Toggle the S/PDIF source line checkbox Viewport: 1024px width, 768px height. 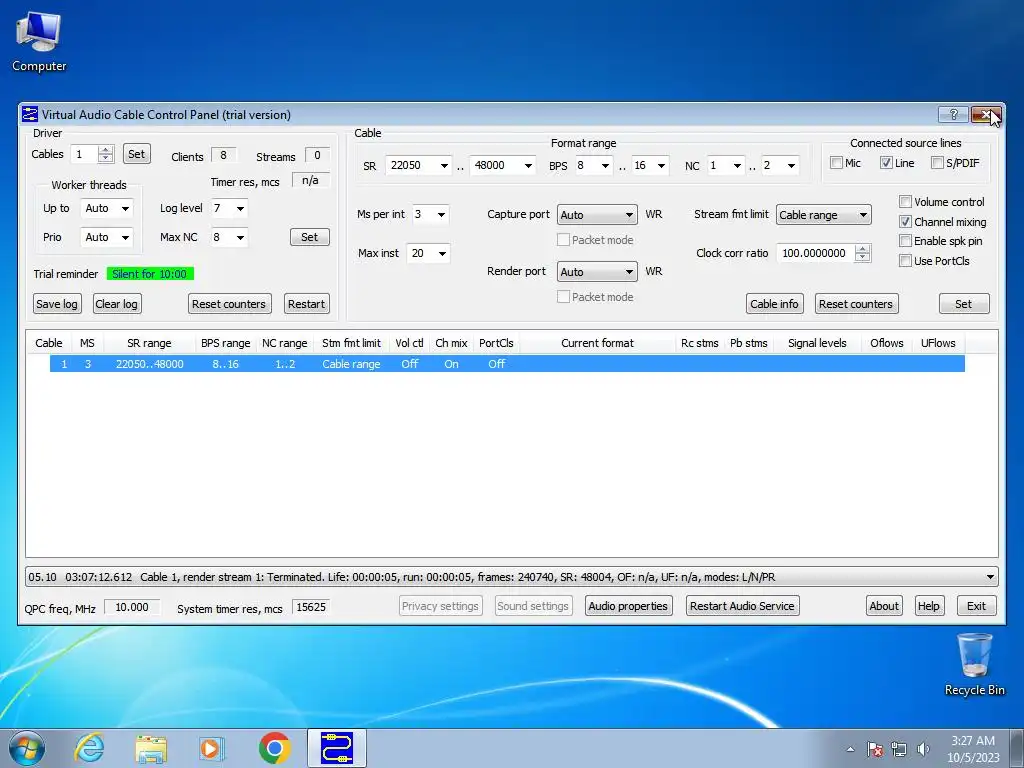click(x=937, y=163)
